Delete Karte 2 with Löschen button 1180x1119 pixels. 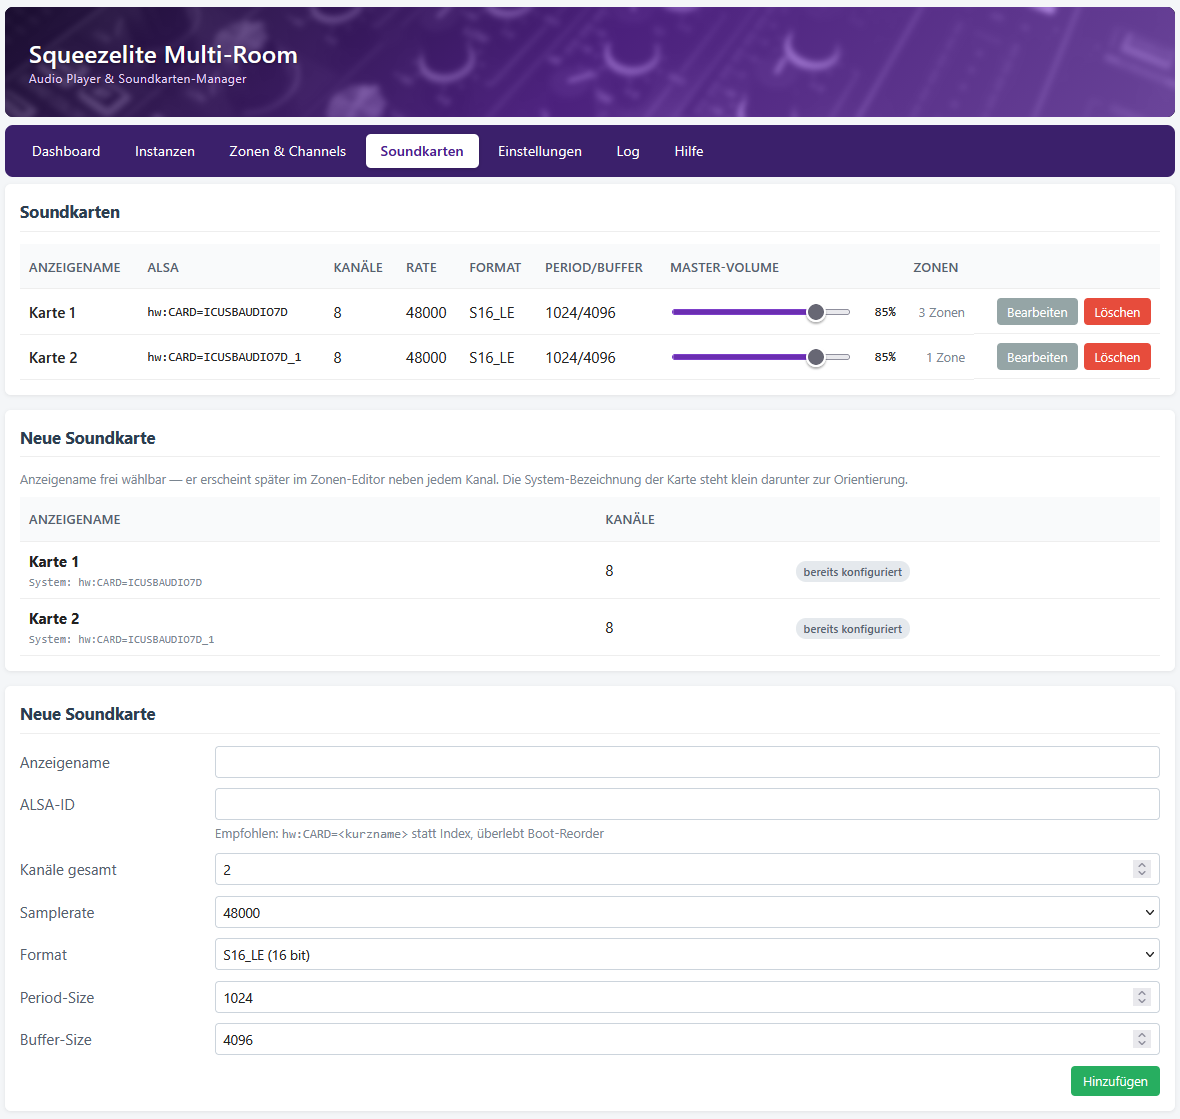(x=1117, y=357)
